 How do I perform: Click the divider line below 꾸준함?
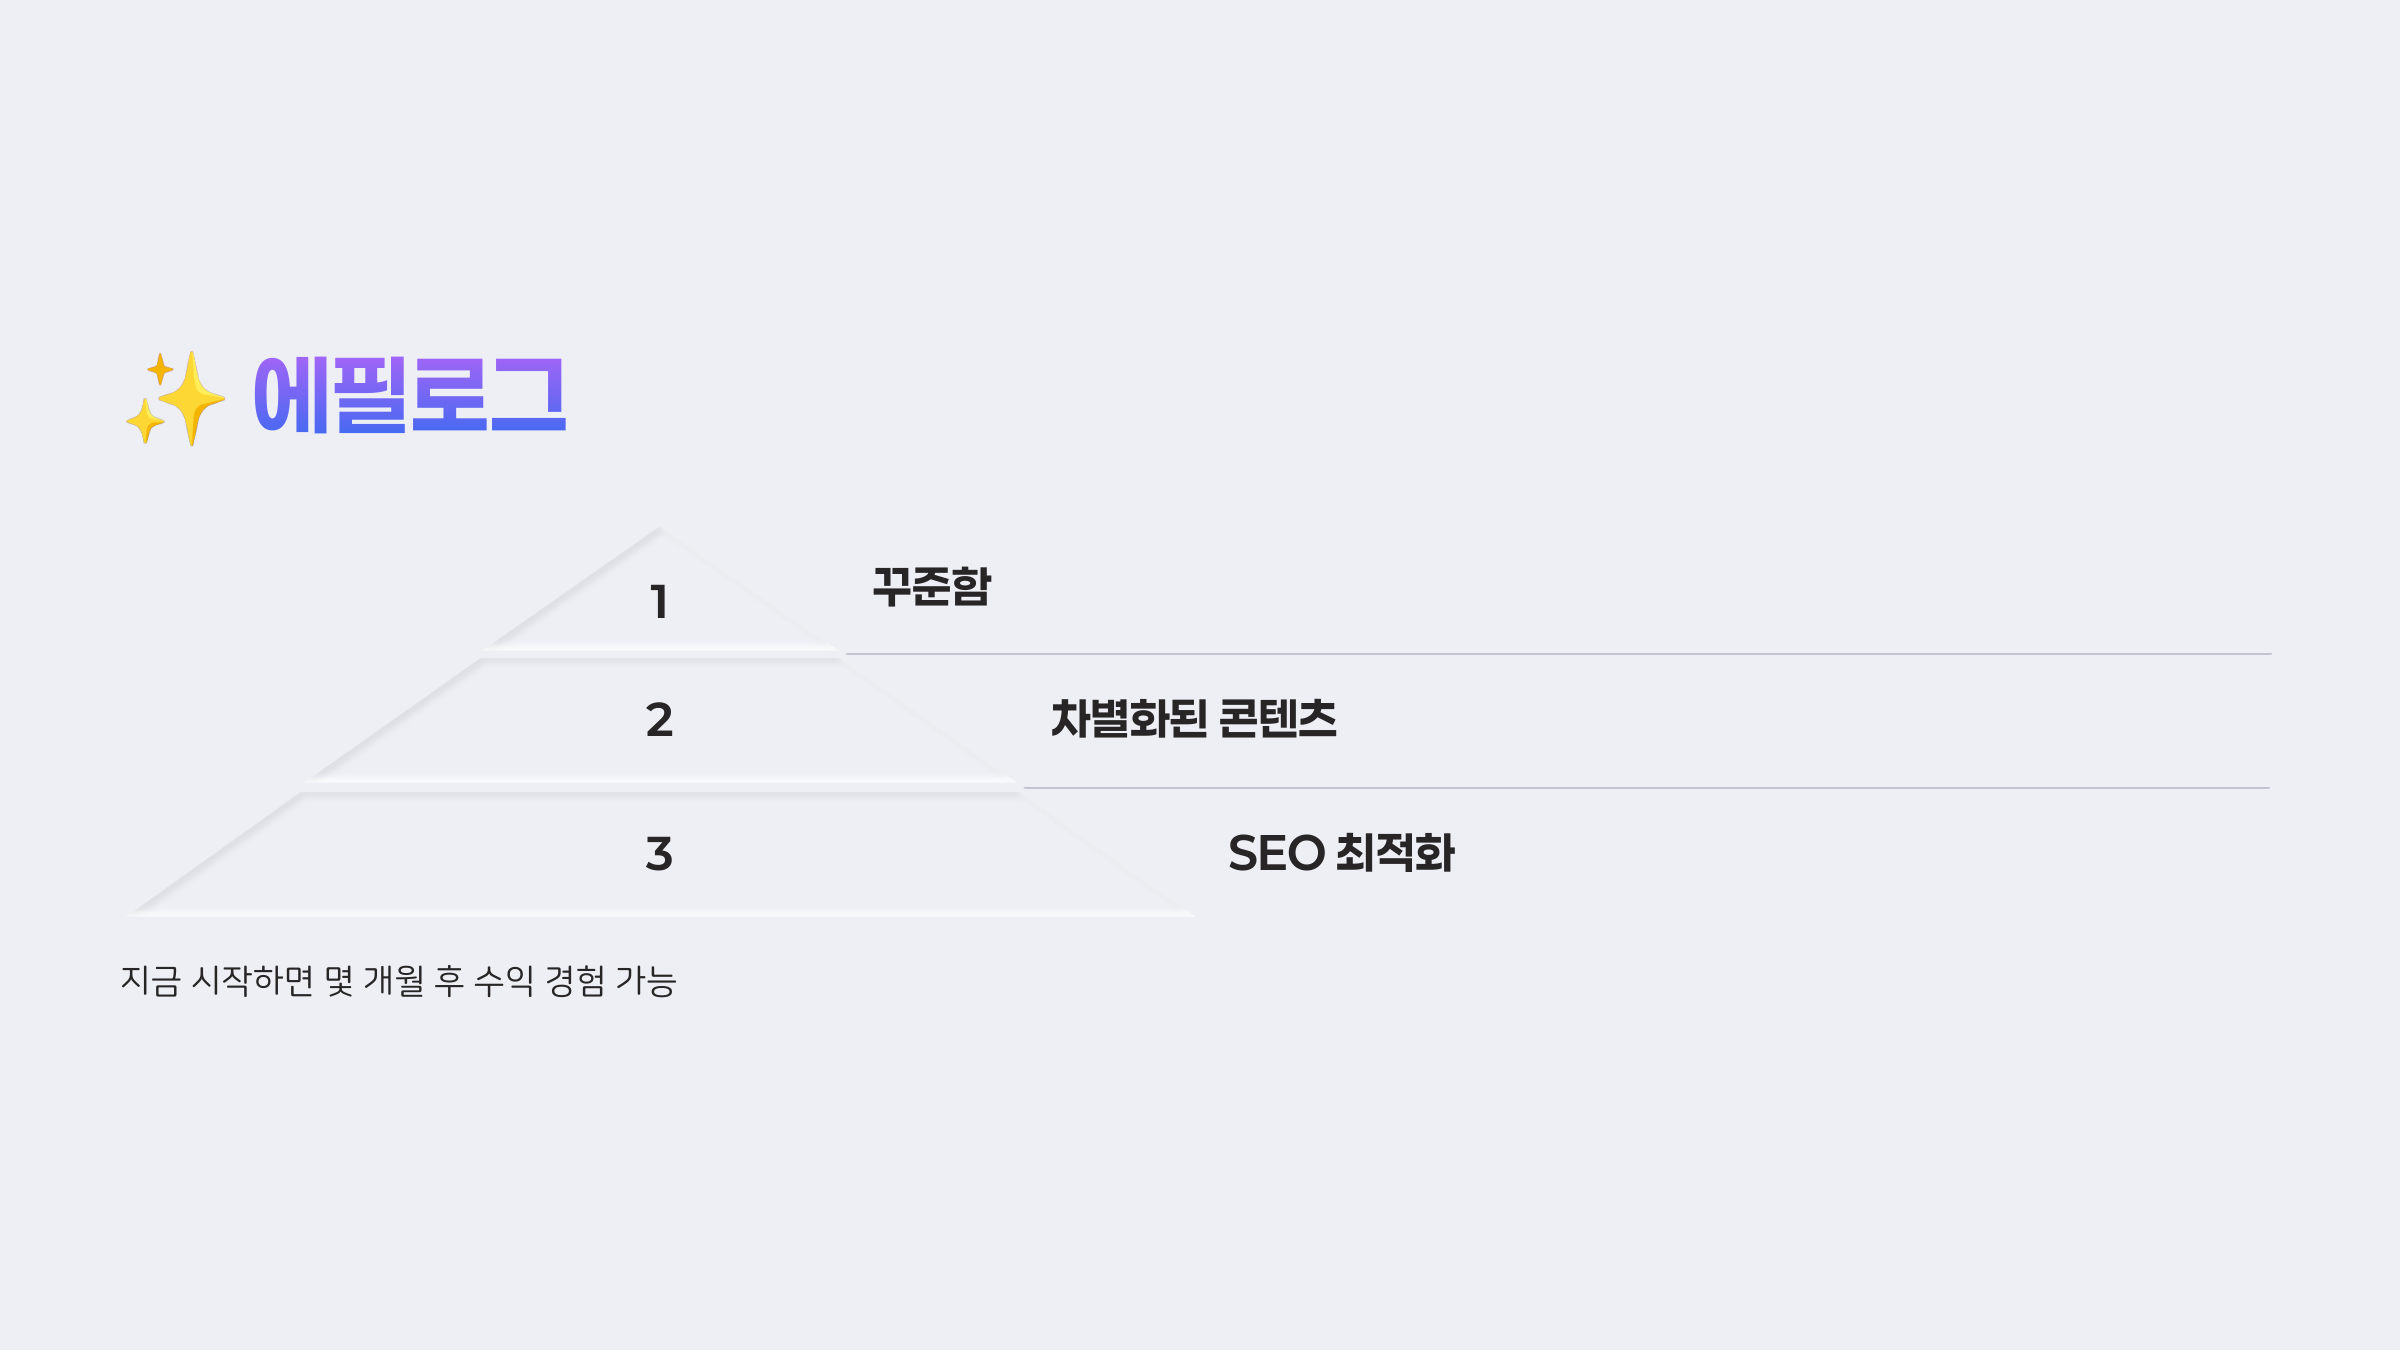[1558, 654]
